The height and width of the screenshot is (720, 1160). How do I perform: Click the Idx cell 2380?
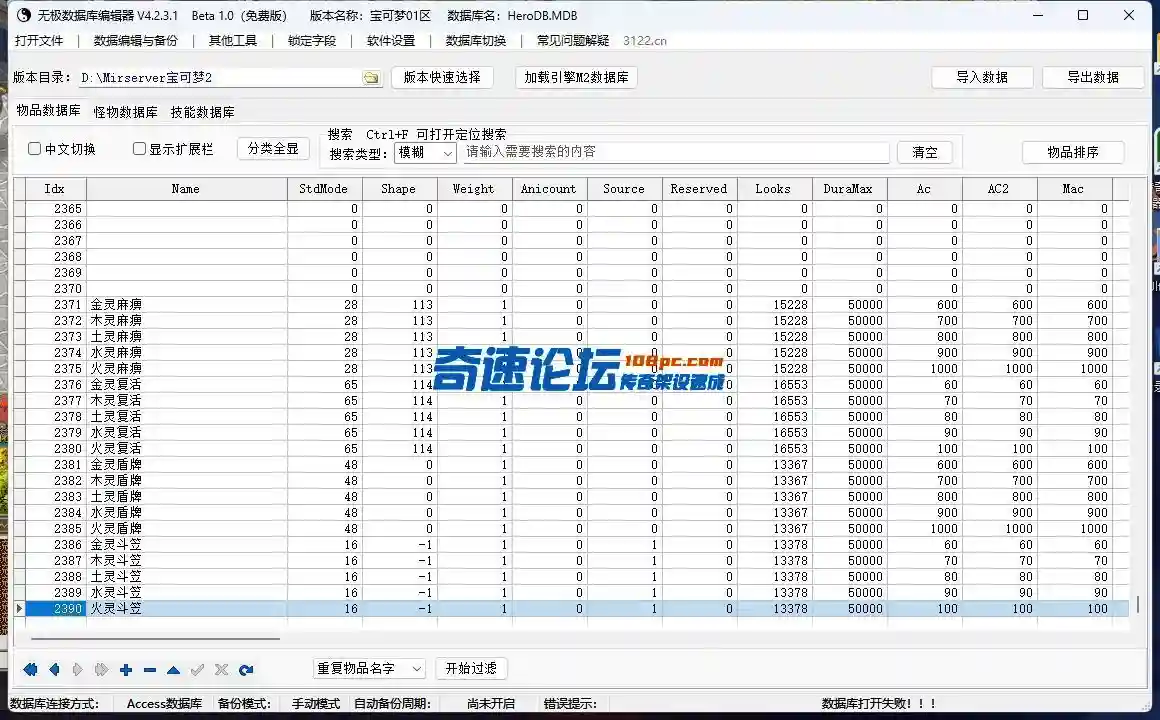(56, 448)
